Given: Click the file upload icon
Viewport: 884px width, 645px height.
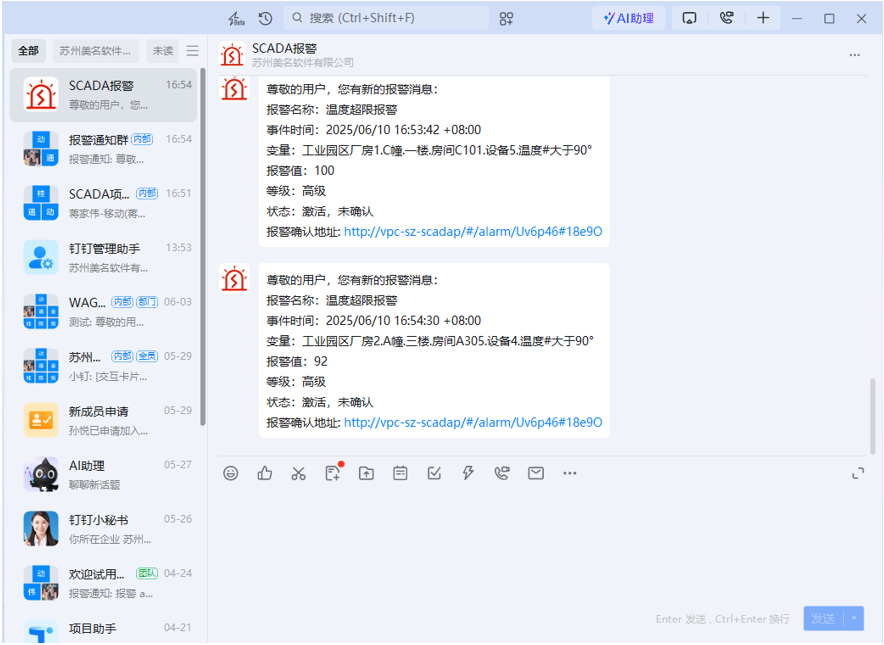Looking at the screenshot, I should coord(366,473).
